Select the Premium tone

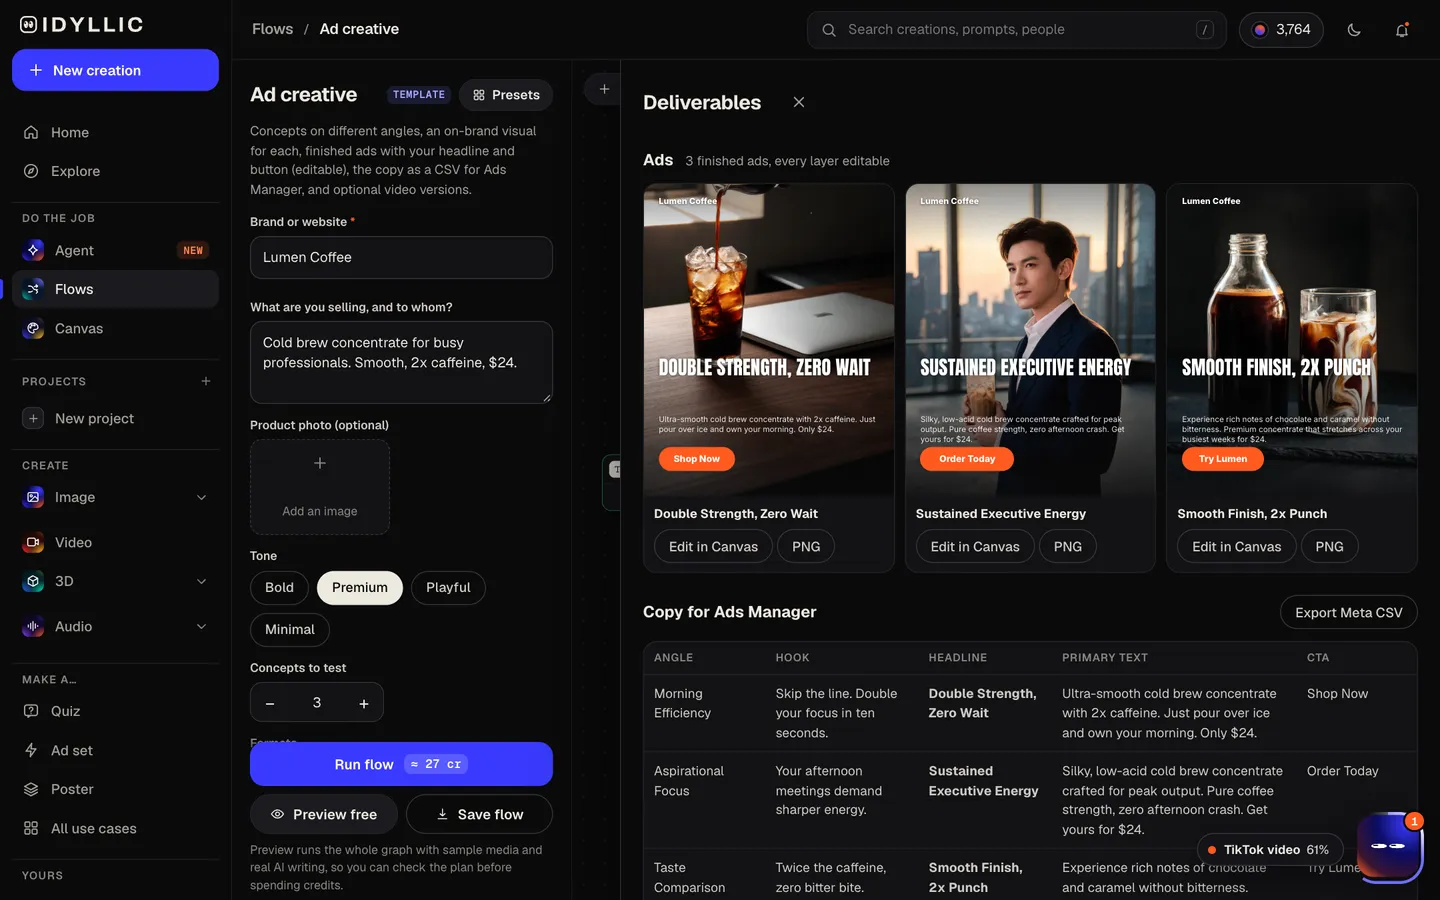tap(360, 587)
